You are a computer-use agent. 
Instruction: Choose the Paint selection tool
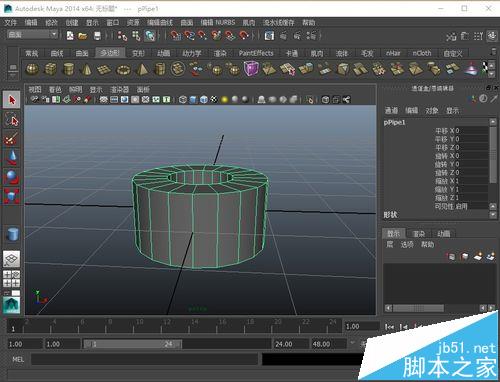click(12, 139)
